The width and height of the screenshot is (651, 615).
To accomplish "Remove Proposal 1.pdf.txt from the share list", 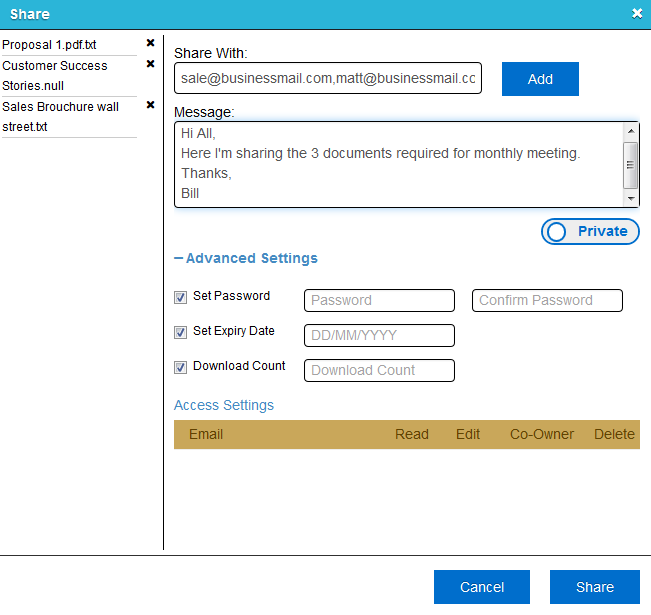I will coord(150,43).
